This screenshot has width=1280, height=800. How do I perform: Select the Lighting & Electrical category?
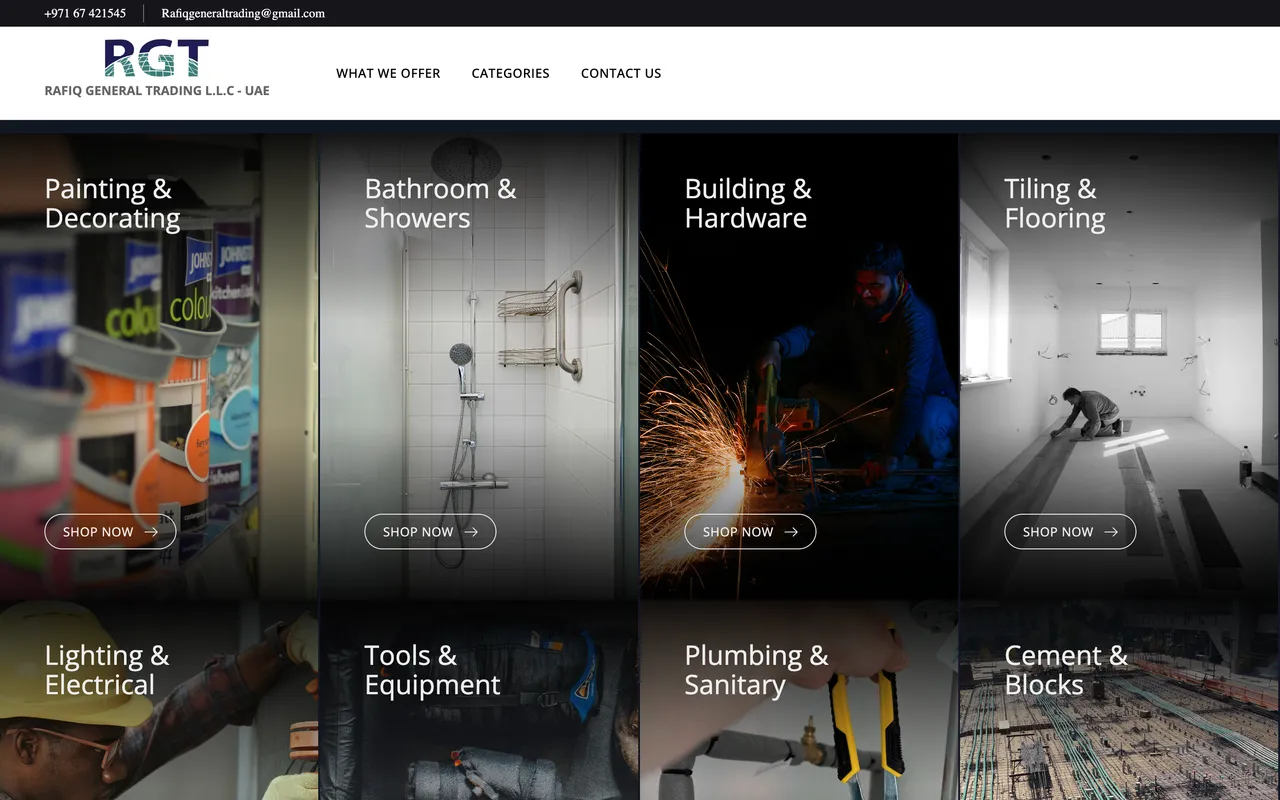(107, 670)
